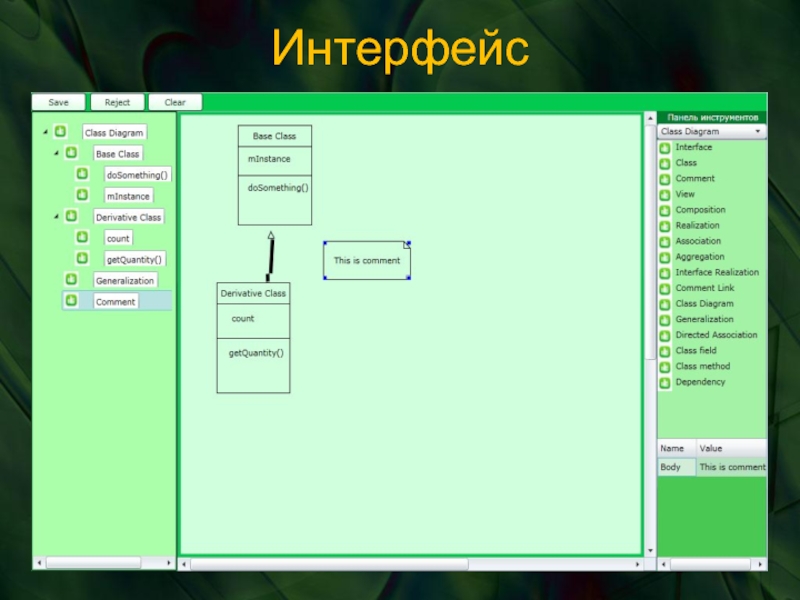The width and height of the screenshot is (800, 600).
Task: Click doSomething() method on canvas
Action: click(278, 188)
